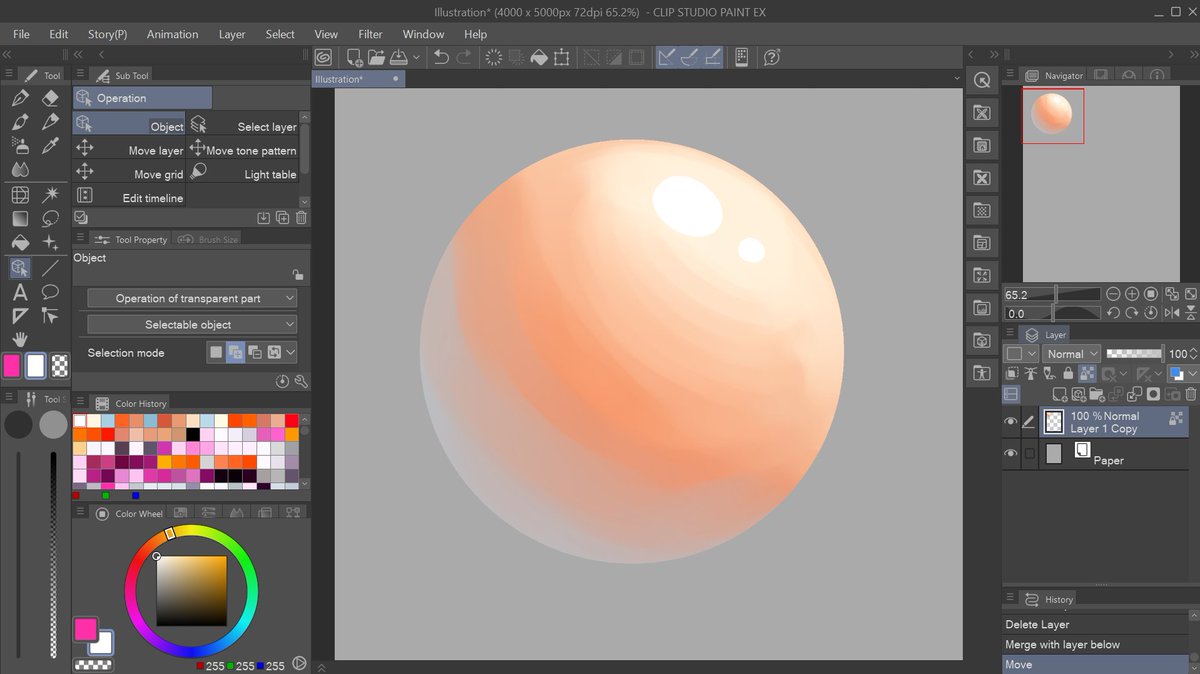Rotate left in Navigator panel
The image size is (1200, 674).
pyautogui.click(x=1113, y=313)
